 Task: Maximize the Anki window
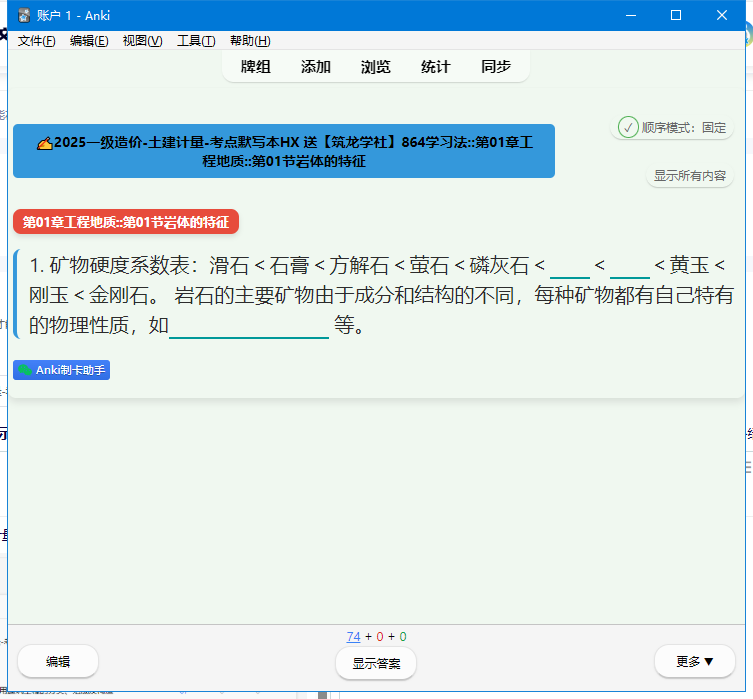676,15
